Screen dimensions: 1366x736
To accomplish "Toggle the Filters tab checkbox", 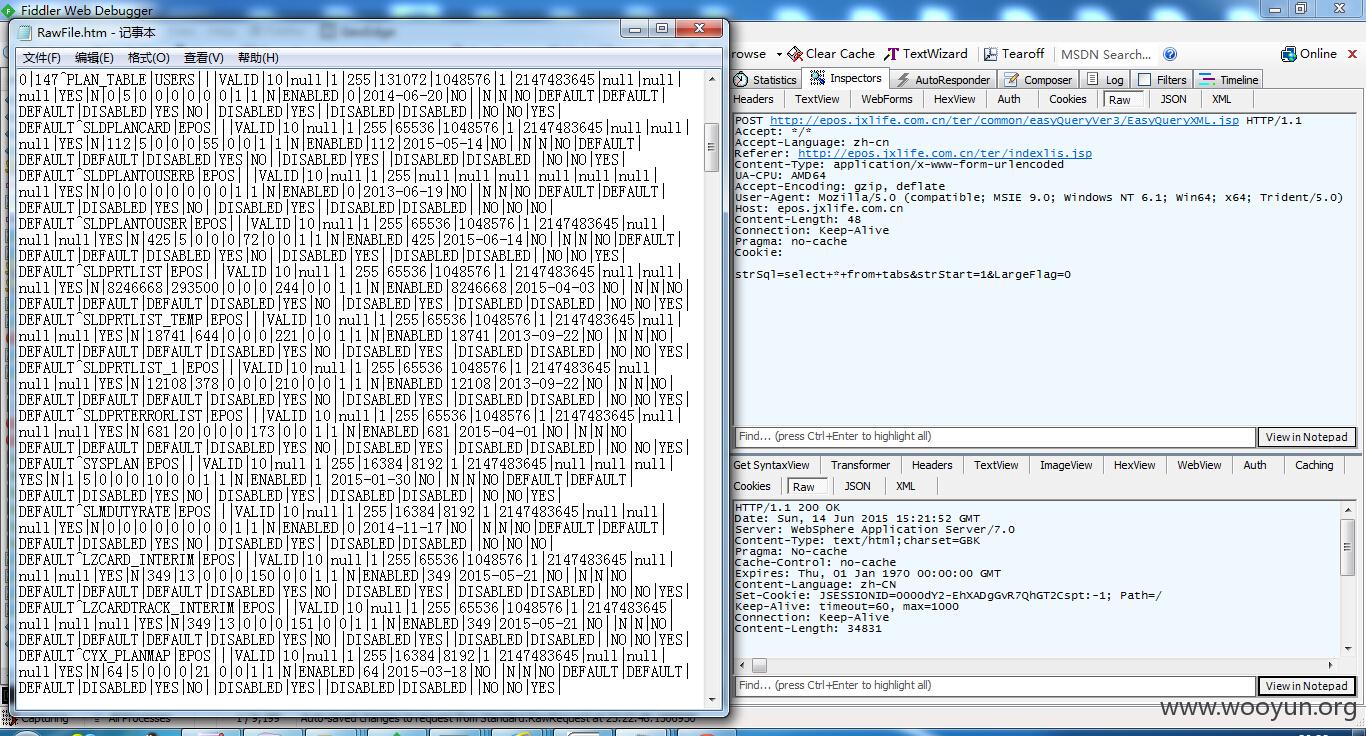I will pos(1144,80).
